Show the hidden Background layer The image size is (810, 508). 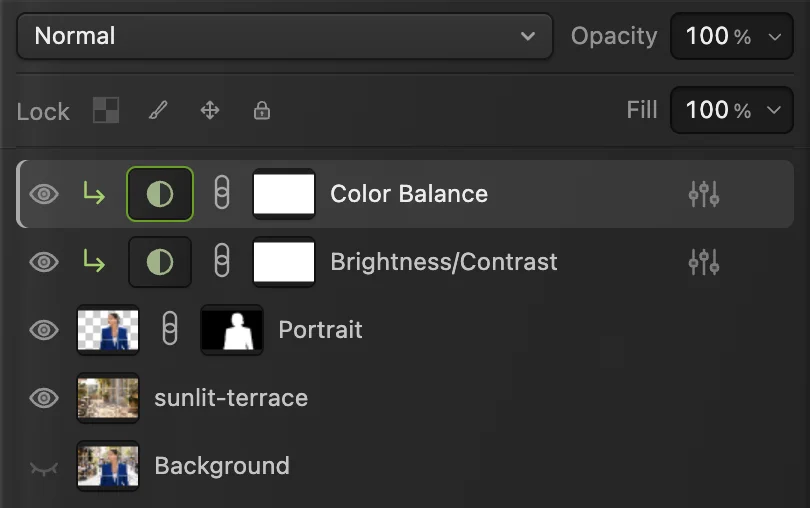click(44, 468)
